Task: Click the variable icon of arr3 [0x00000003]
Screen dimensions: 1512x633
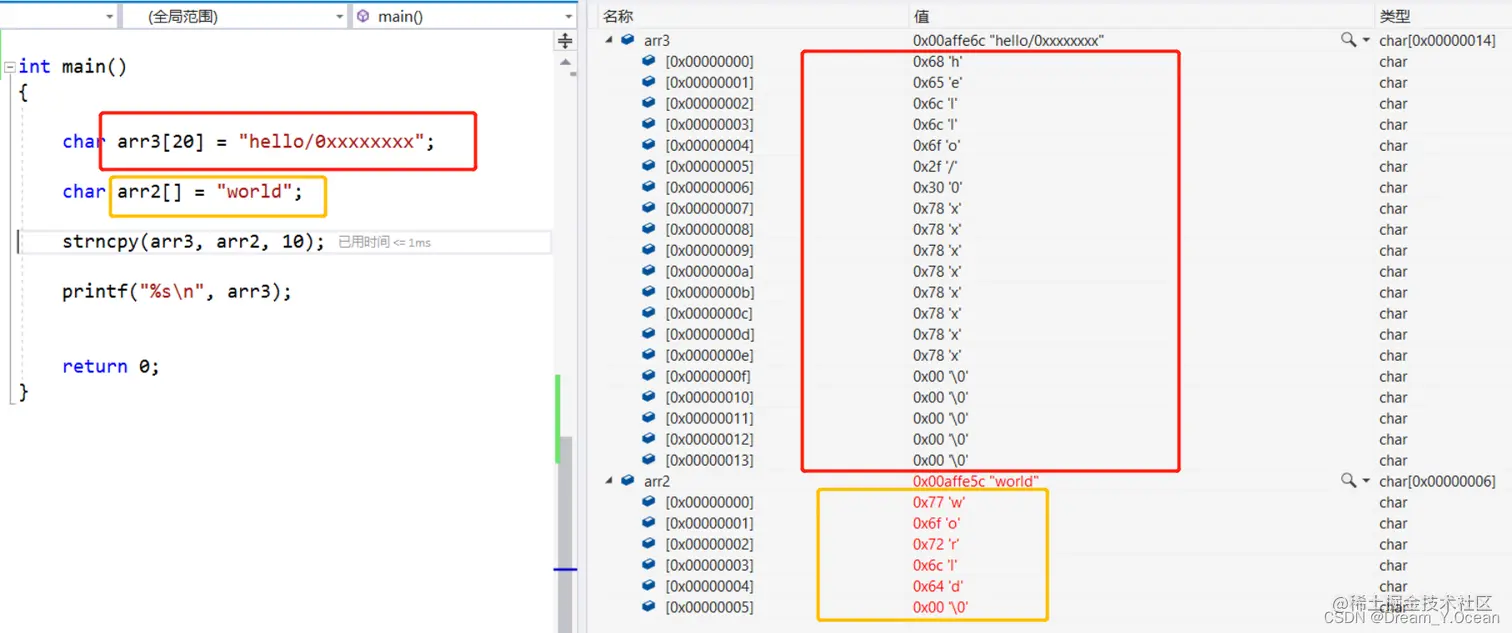Action: click(x=649, y=124)
